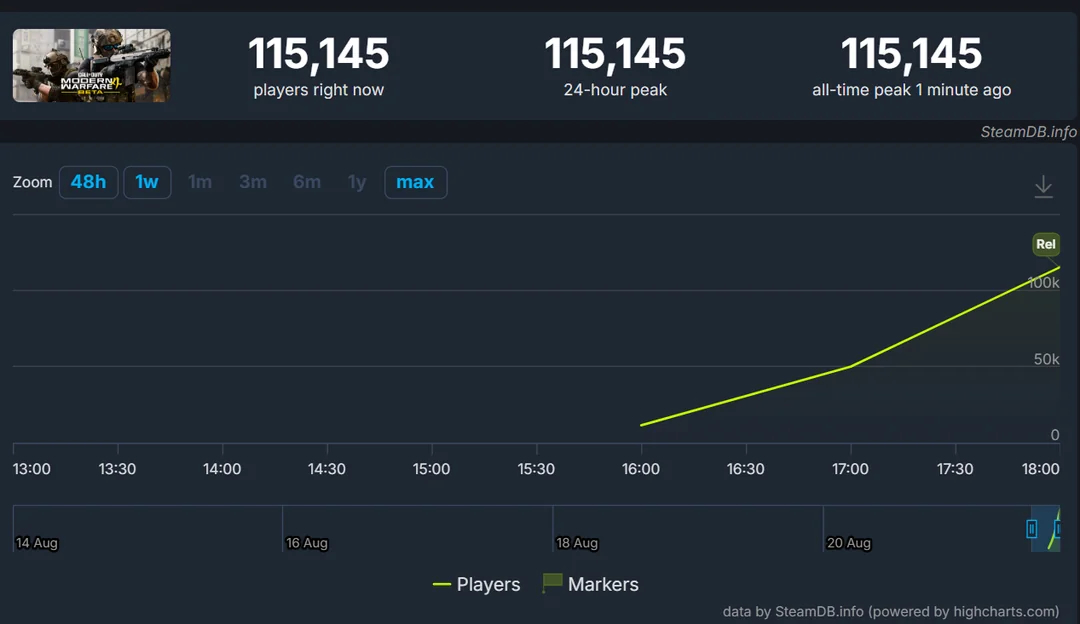Select the 1w zoom range
Screen dimensions: 1080x624
click(147, 183)
